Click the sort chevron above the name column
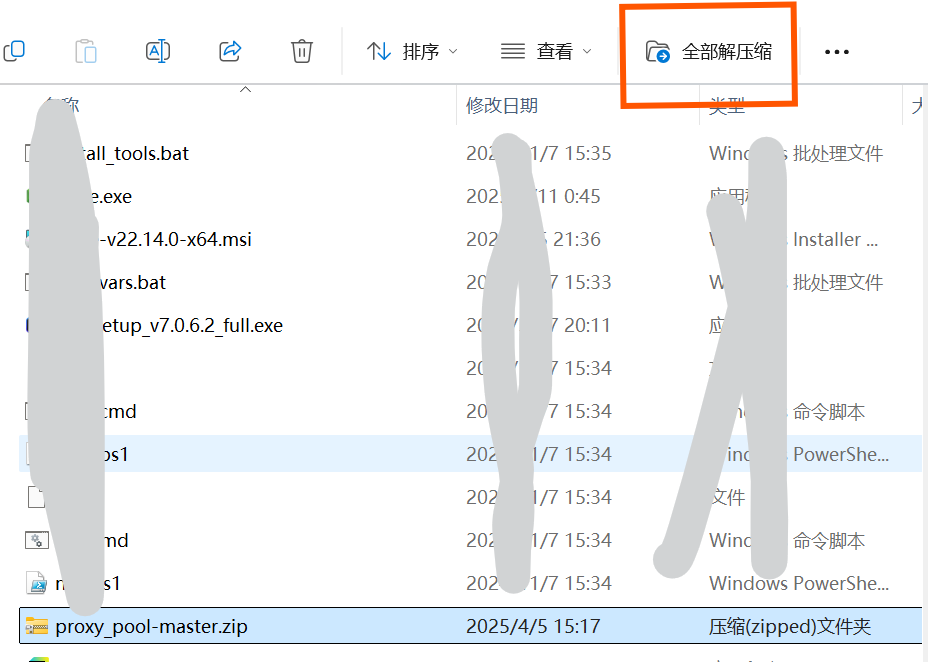The height and width of the screenshot is (662, 928). (x=245, y=89)
